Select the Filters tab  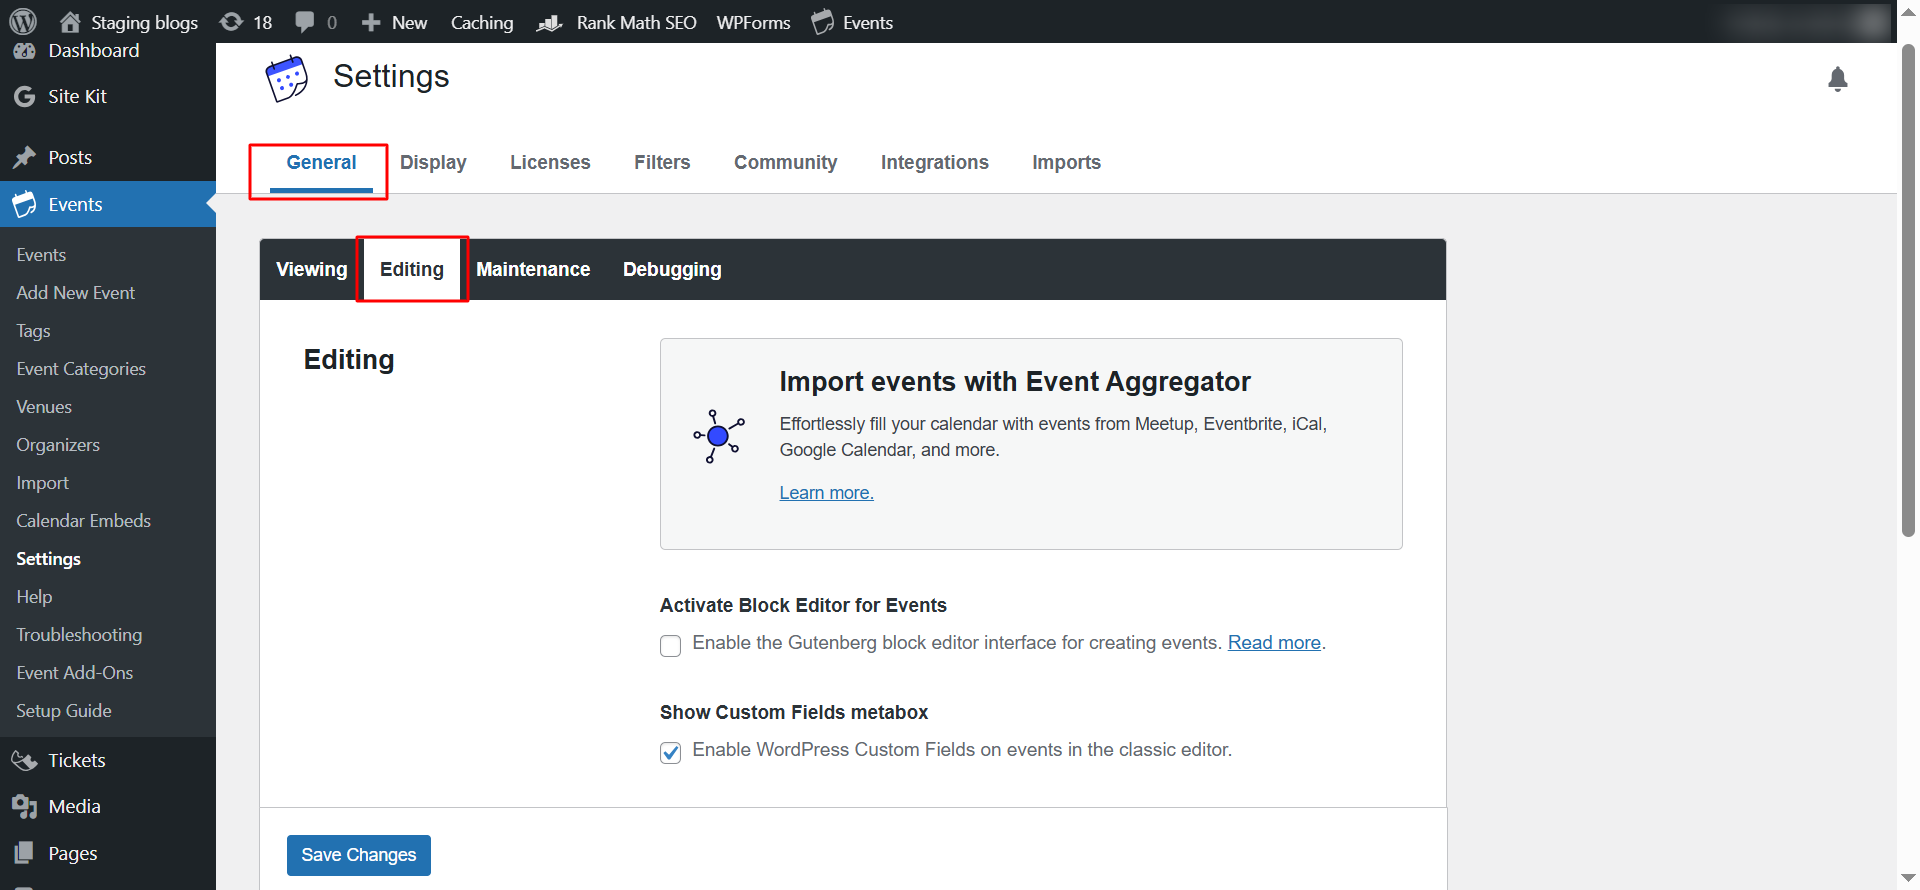coord(662,162)
